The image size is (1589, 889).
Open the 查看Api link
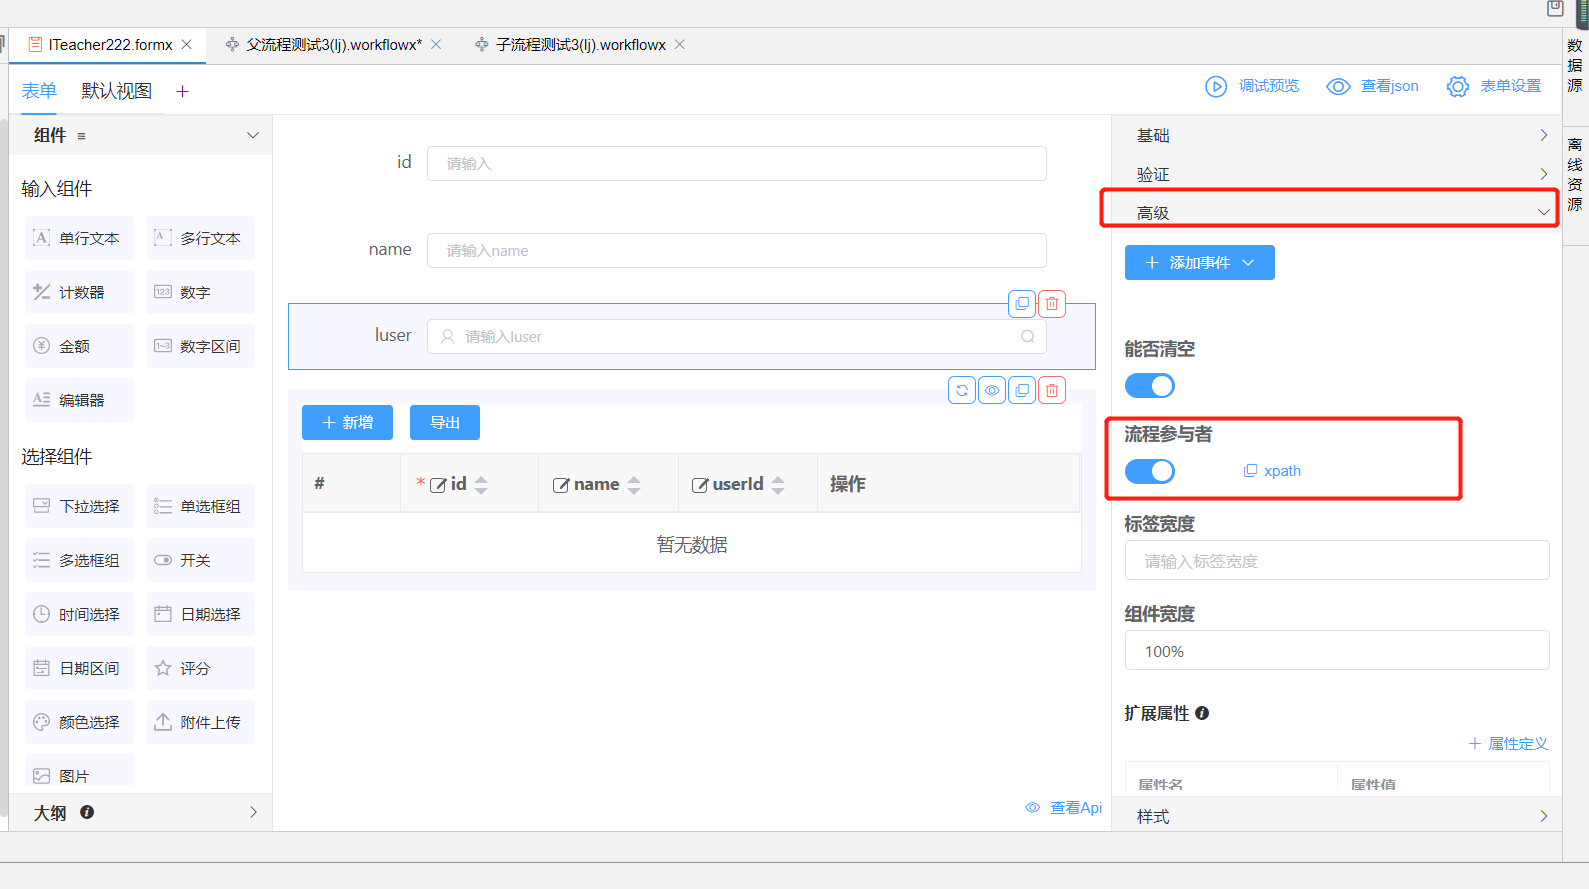click(1064, 808)
